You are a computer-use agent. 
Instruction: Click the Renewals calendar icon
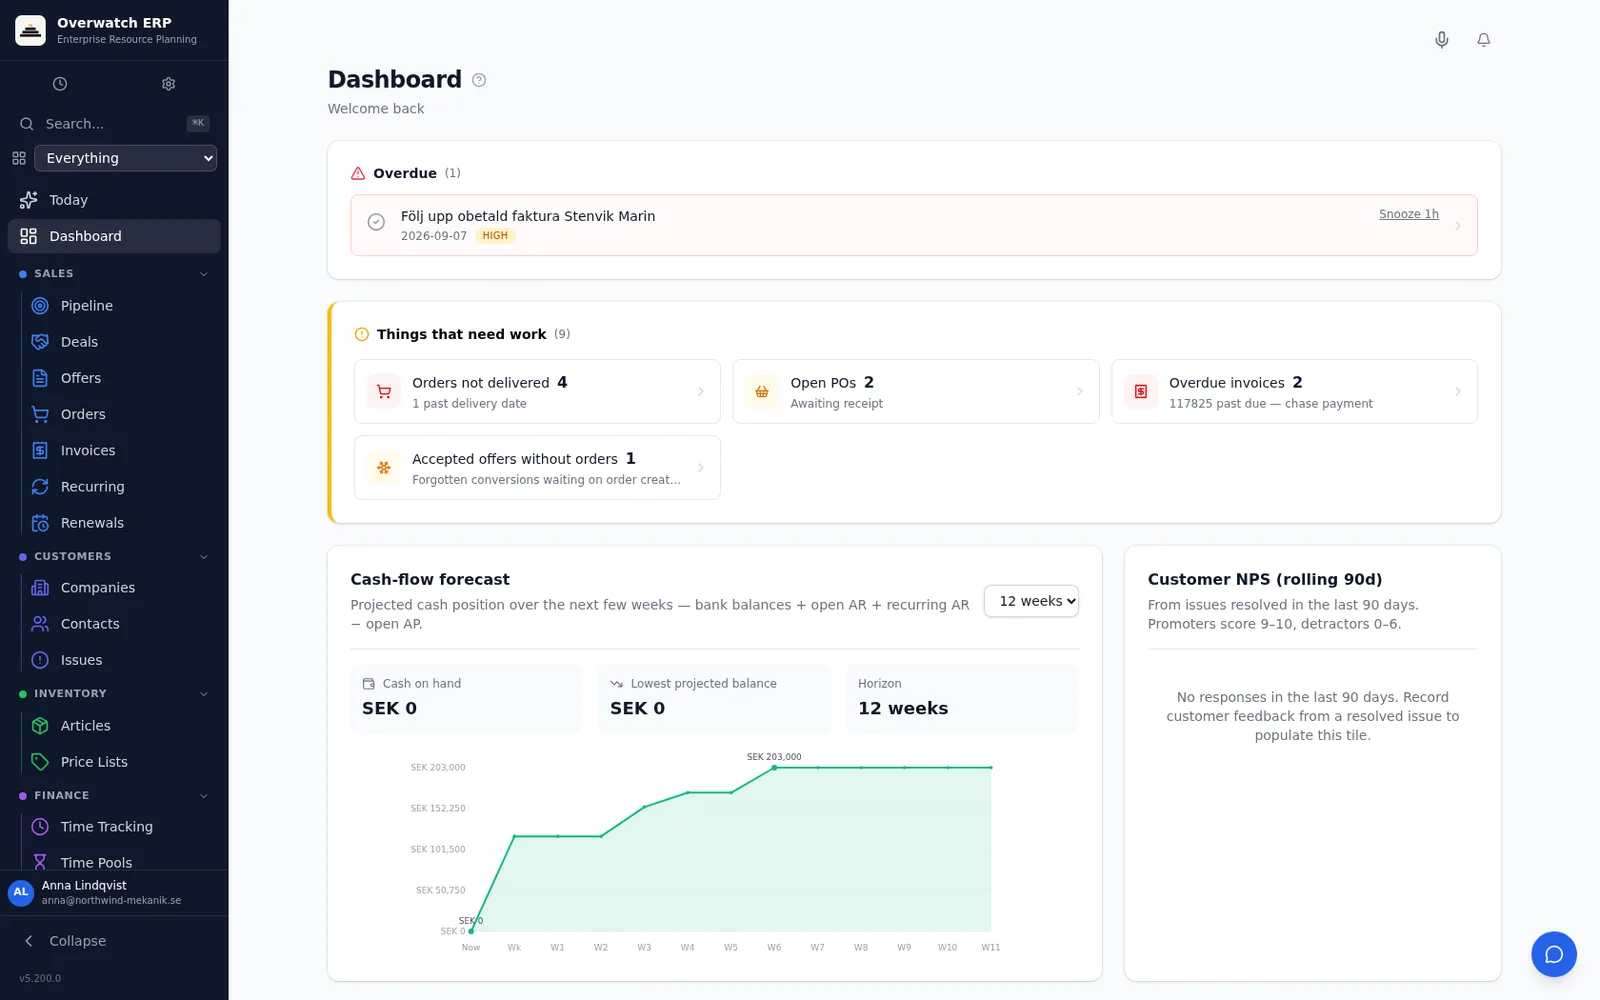point(40,523)
